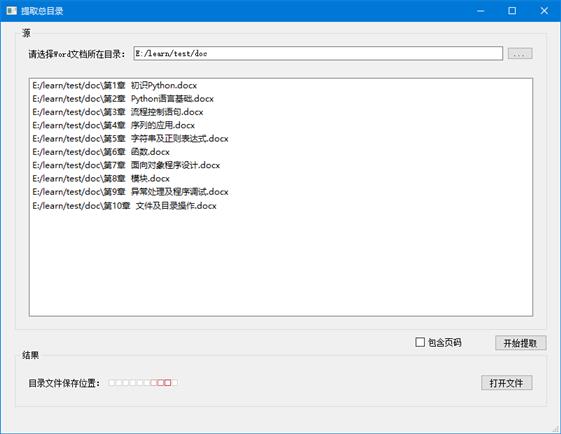The width and height of the screenshot is (561, 434).
Task: Select 第10章 文件及目录操作.docx entry
Action: click(125, 206)
